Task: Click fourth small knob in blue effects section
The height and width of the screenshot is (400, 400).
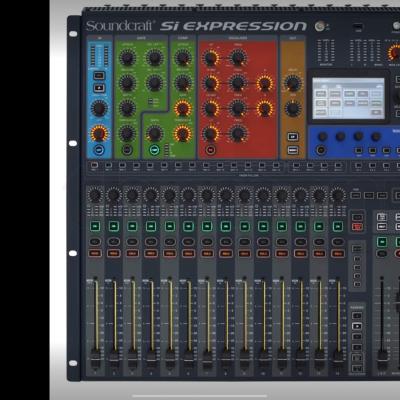Action: click(x=376, y=136)
